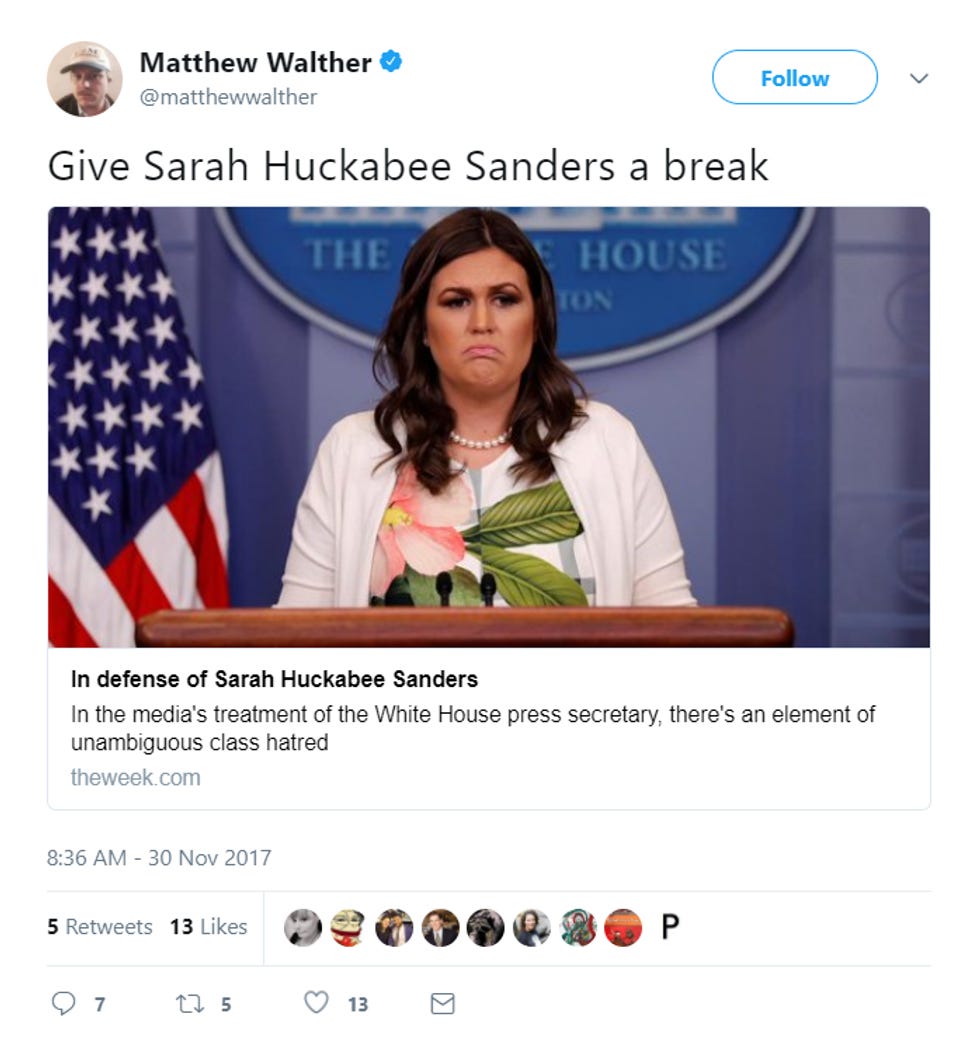Open Matthew Walther display name link

[x=255, y=63]
